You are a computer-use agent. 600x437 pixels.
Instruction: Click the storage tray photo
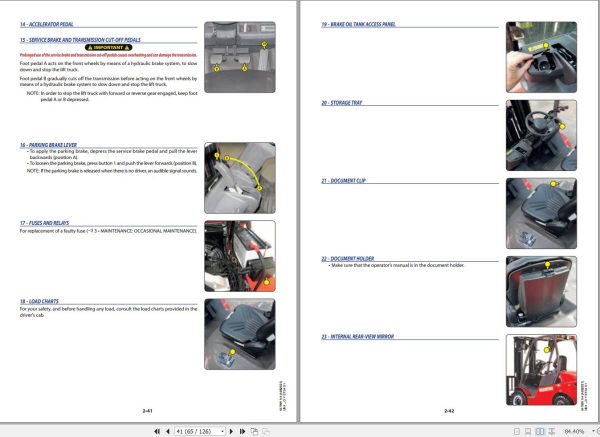(x=541, y=135)
